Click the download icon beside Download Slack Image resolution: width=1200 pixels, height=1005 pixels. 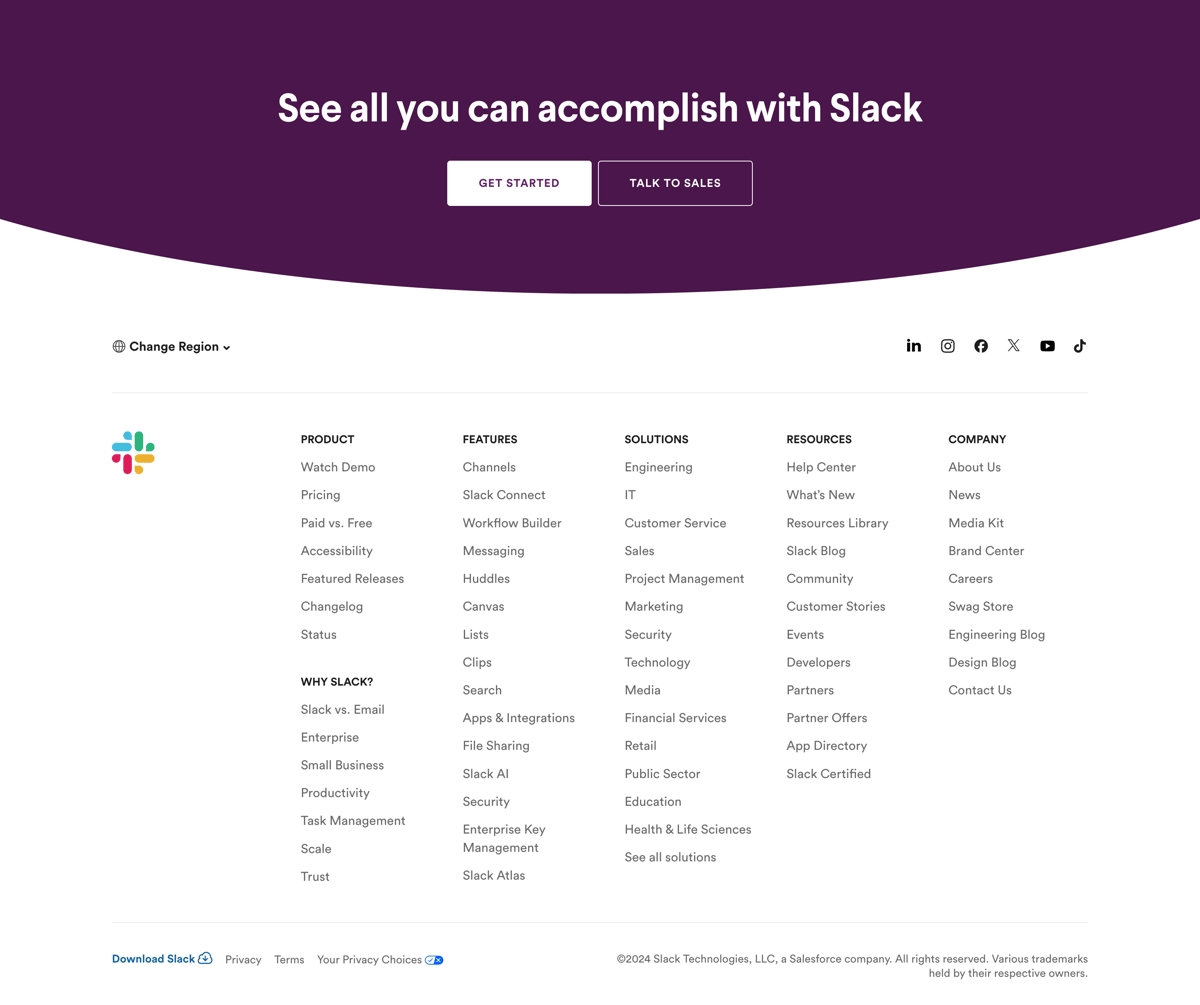[204, 958]
